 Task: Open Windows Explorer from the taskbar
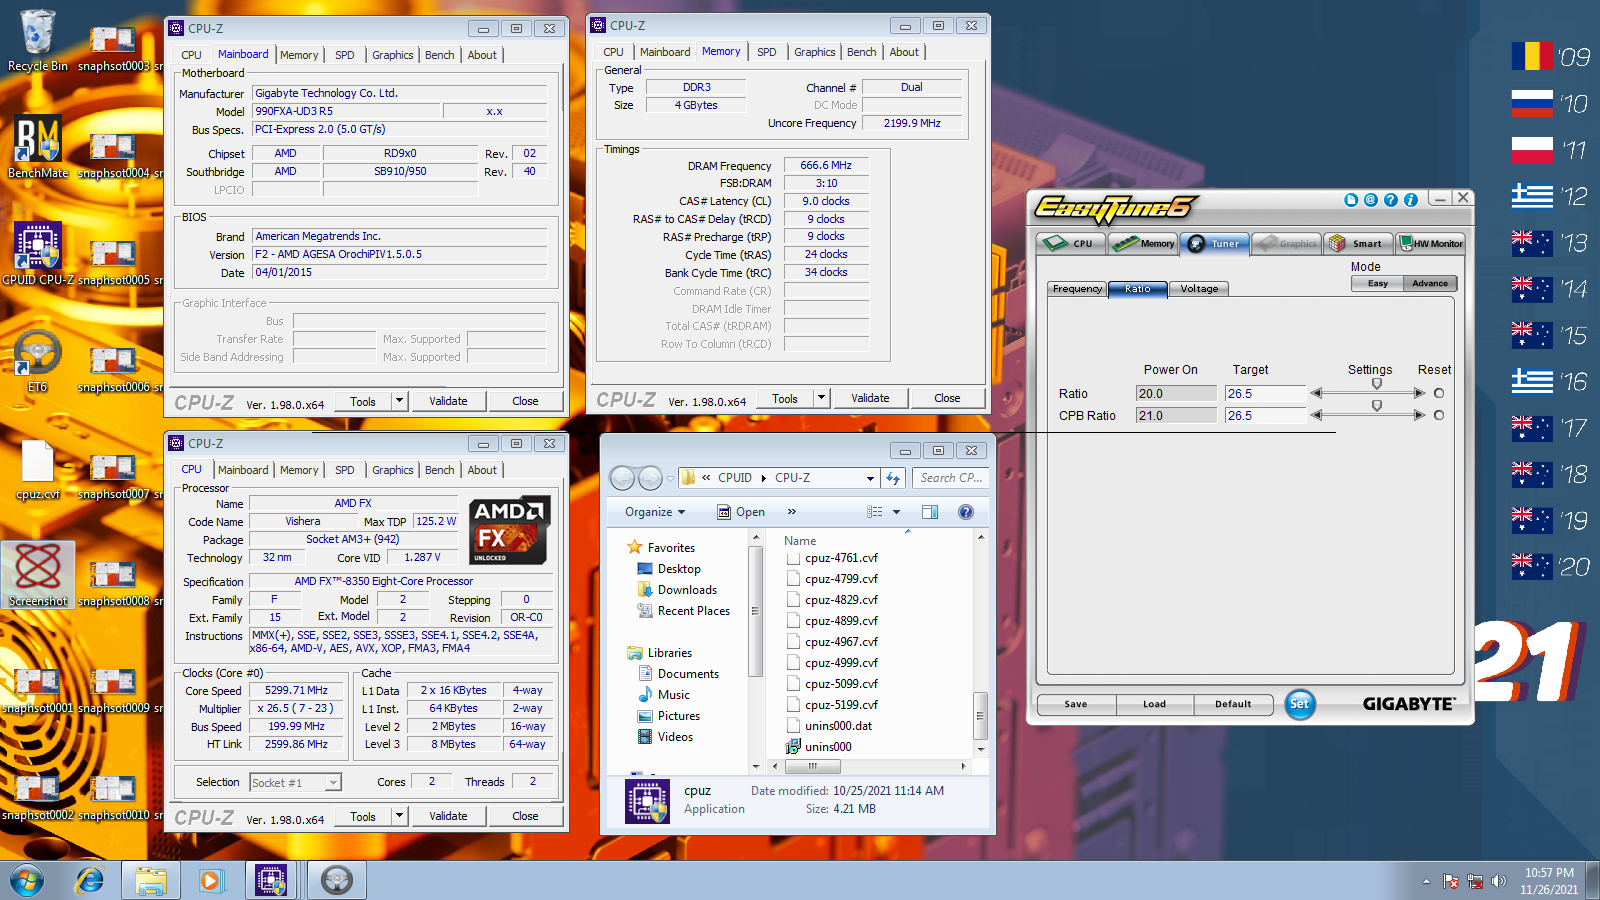[x=151, y=881]
